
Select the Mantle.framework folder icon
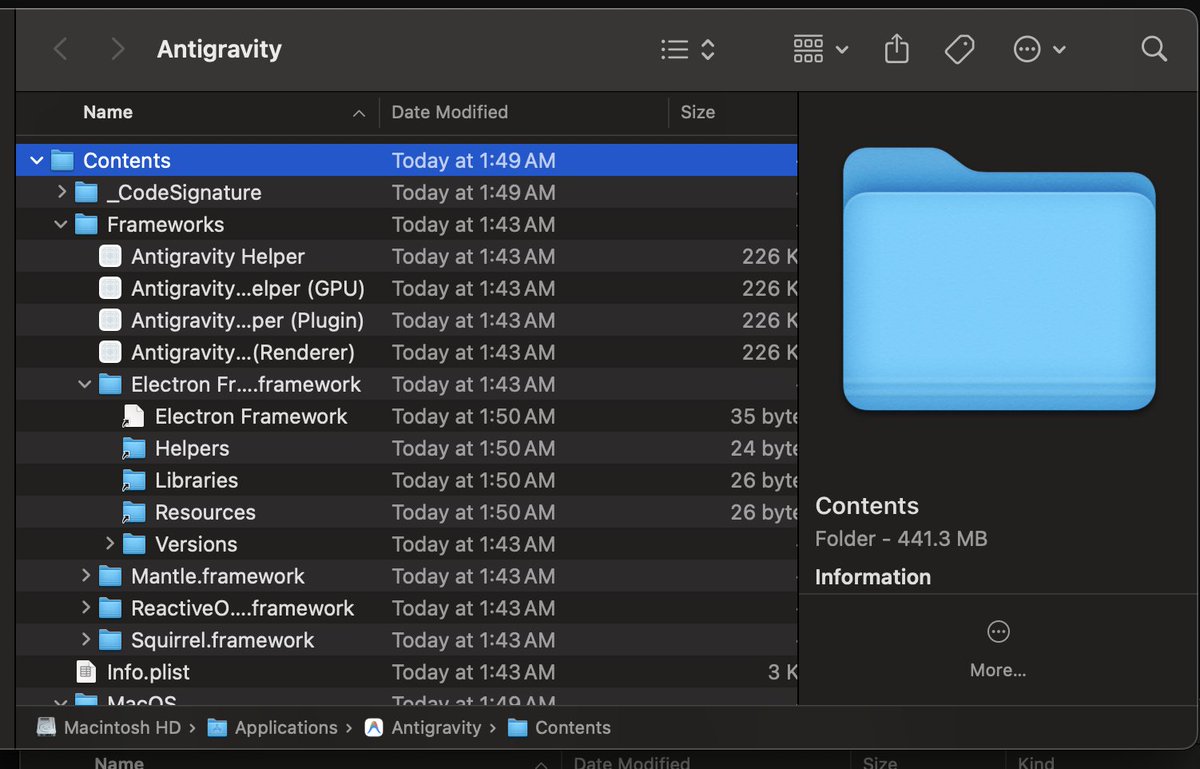tap(110, 576)
